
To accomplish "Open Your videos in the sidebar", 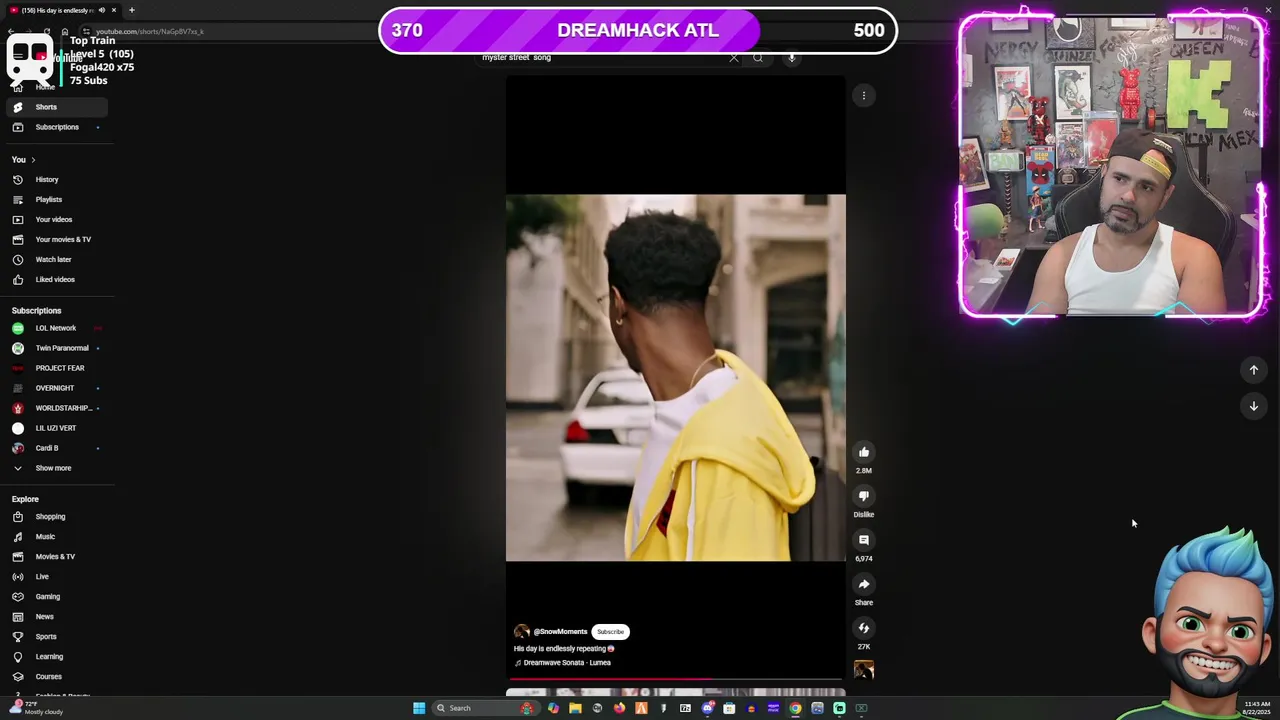I will point(58,220).
